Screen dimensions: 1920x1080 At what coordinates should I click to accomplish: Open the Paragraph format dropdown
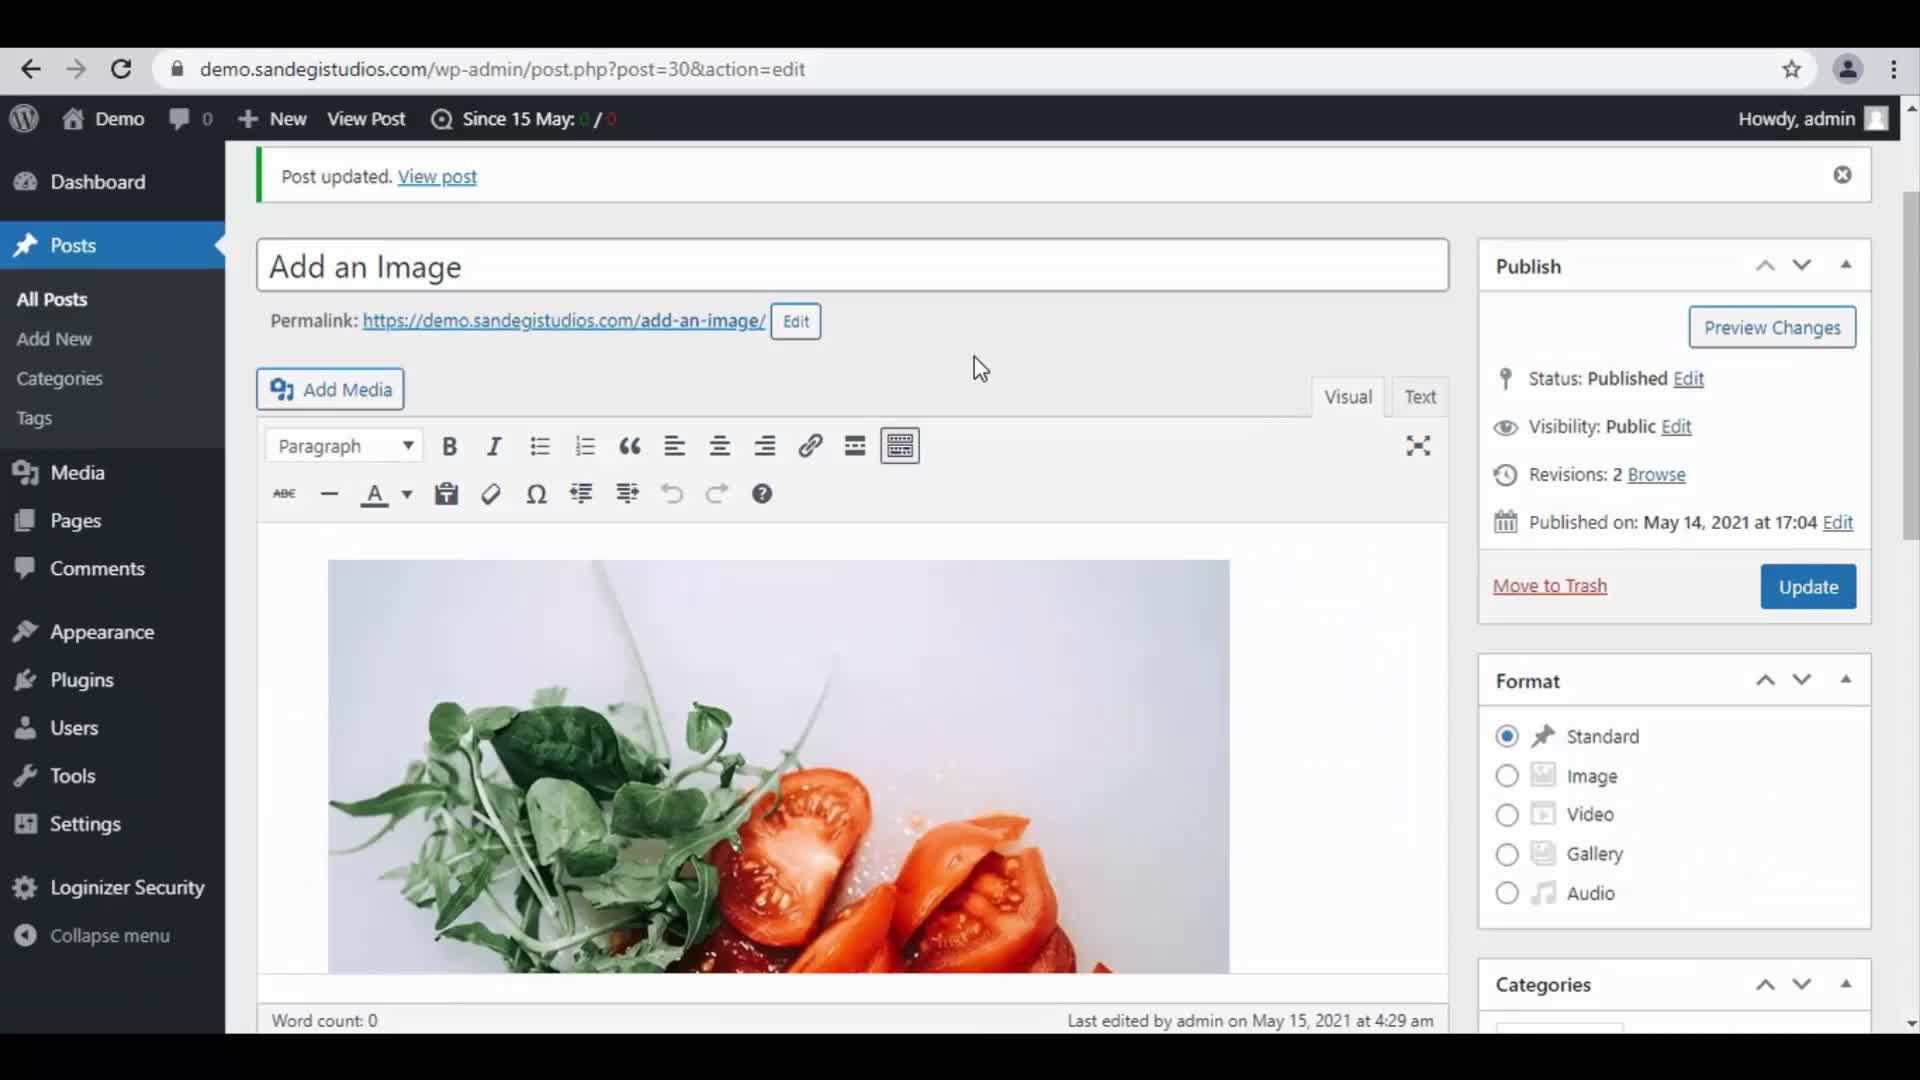tap(345, 446)
